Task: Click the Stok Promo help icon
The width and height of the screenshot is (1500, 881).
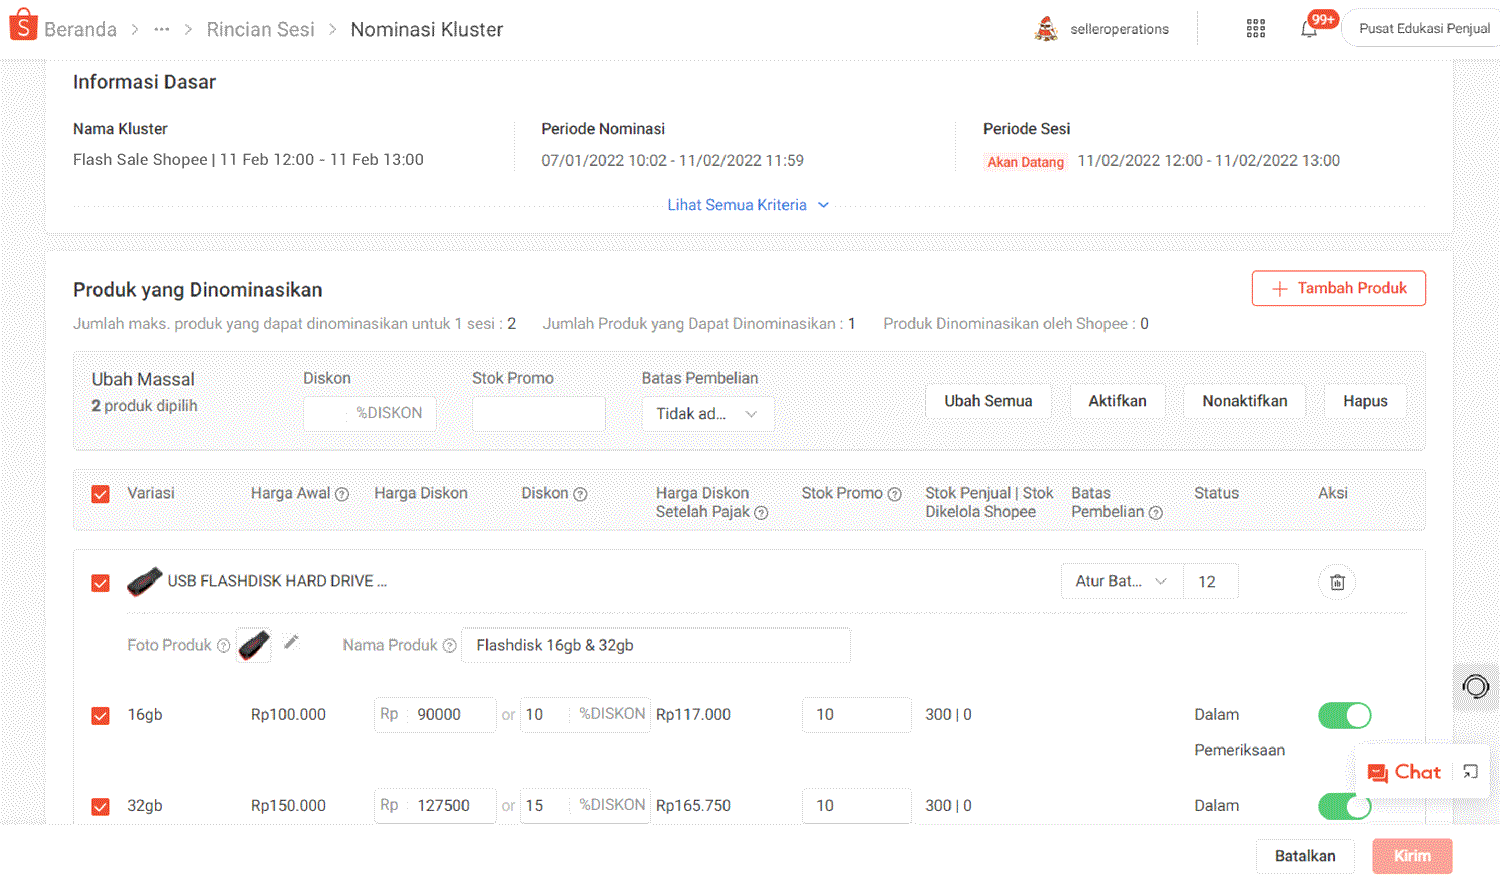Action: tap(895, 494)
